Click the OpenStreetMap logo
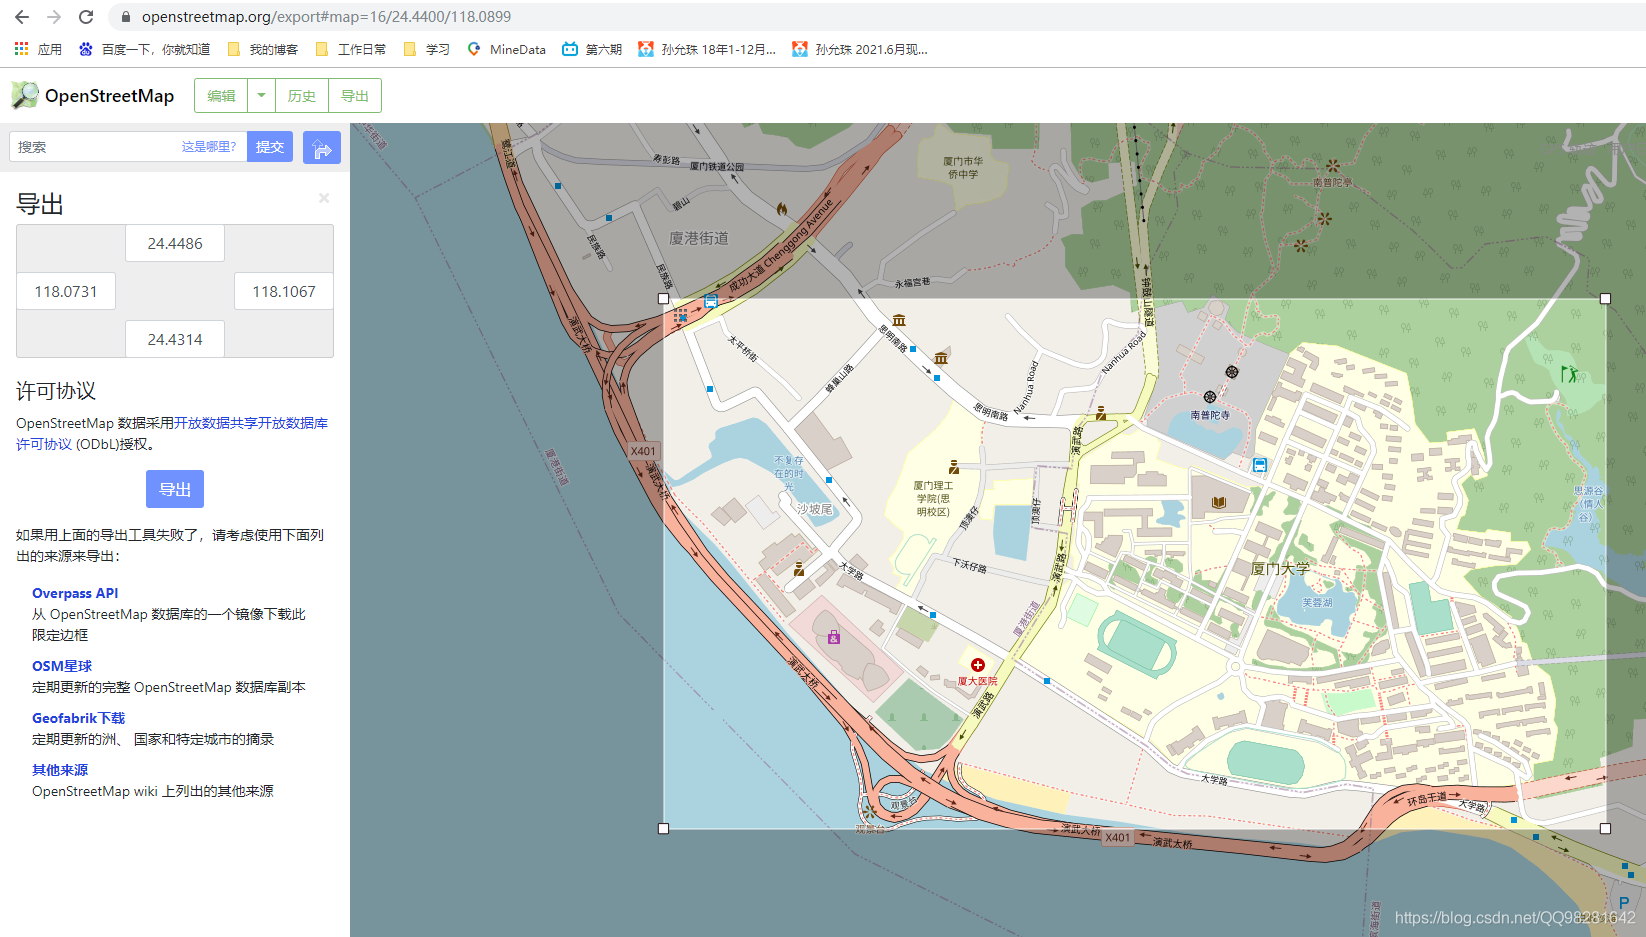 pyautogui.click(x=93, y=96)
